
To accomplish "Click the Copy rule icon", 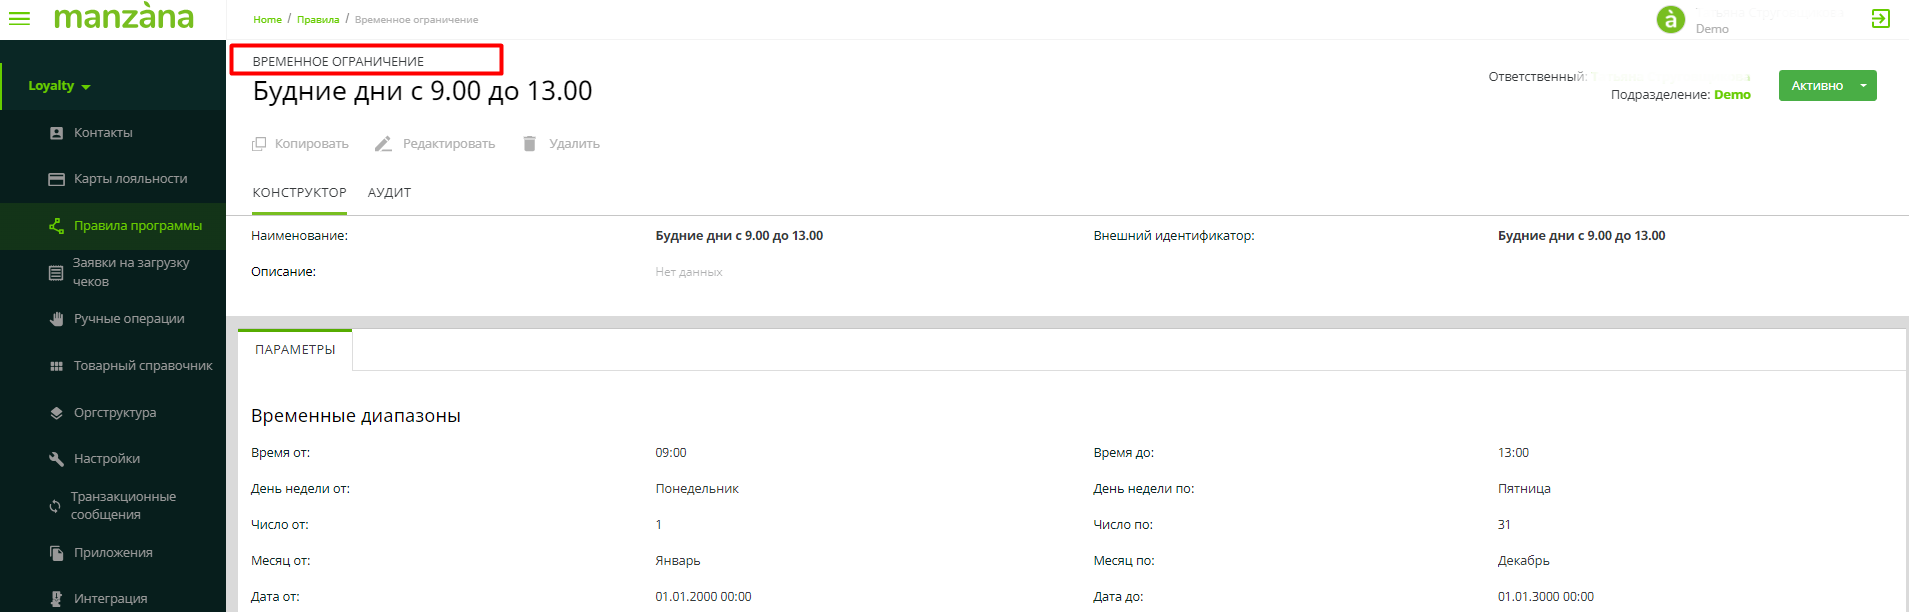I will pos(259,144).
